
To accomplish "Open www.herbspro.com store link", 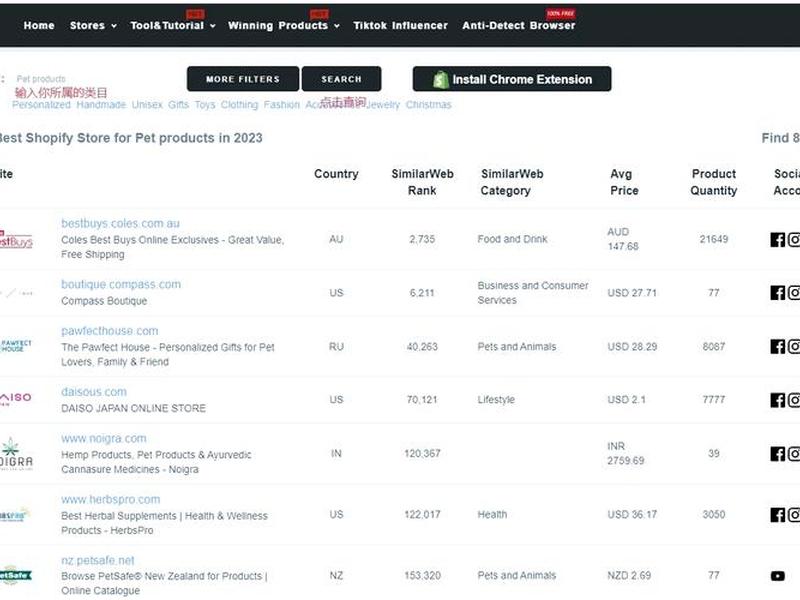I will pos(111,499).
